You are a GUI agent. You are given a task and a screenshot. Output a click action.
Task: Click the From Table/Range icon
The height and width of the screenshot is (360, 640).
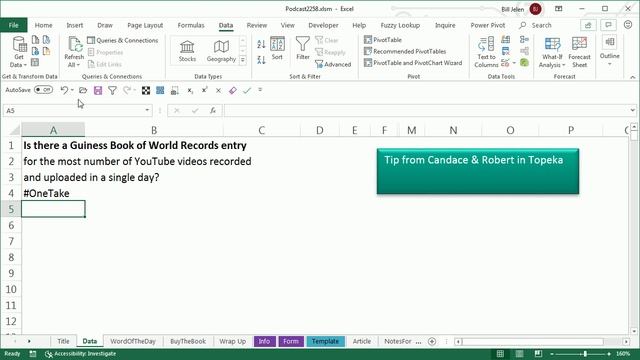(35, 62)
